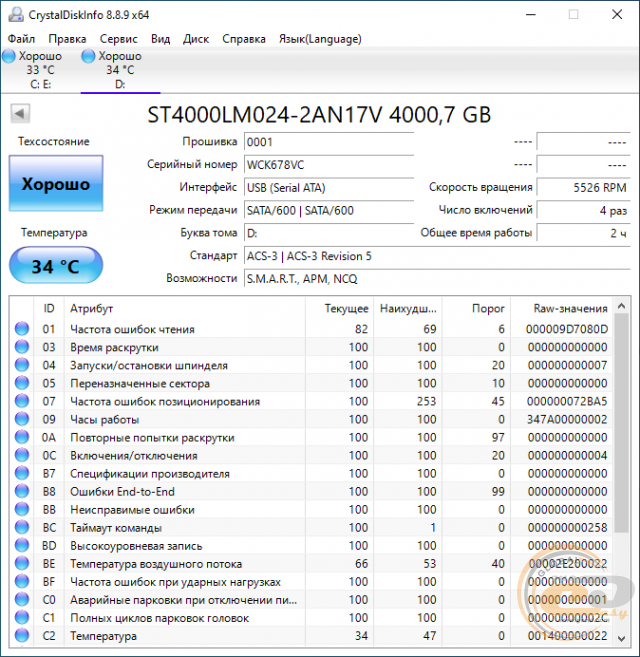This screenshot has width=640, height=657.
Task: Open the Вид menu
Action: 160,39
